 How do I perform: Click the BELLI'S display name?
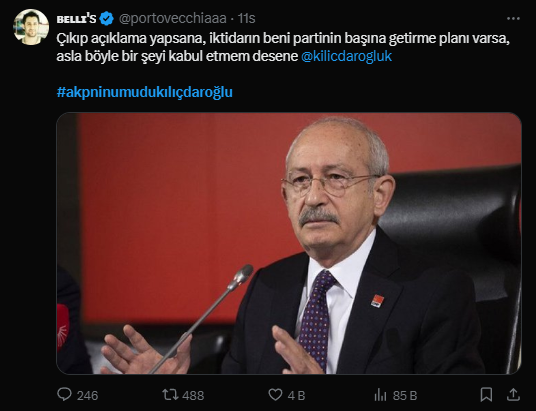pos(77,19)
